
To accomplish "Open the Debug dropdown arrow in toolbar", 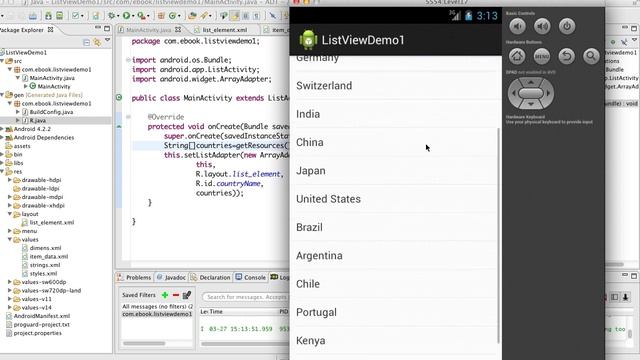I will coord(118,16).
